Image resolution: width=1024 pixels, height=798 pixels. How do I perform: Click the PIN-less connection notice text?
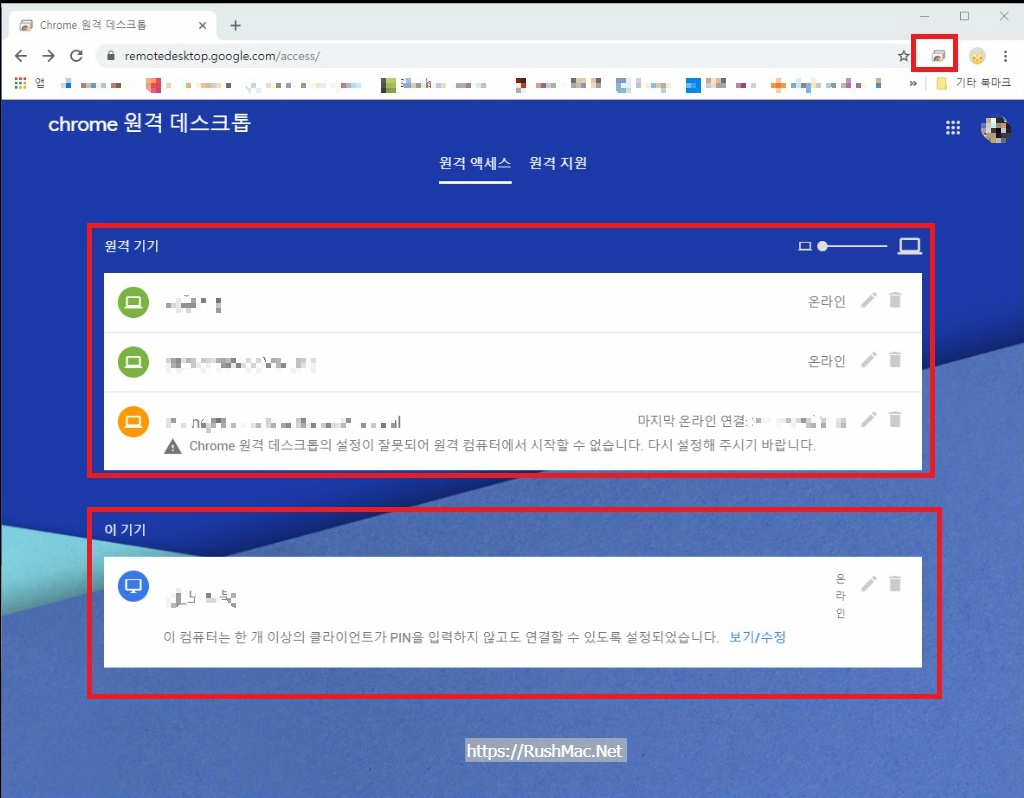click(441, 637)
